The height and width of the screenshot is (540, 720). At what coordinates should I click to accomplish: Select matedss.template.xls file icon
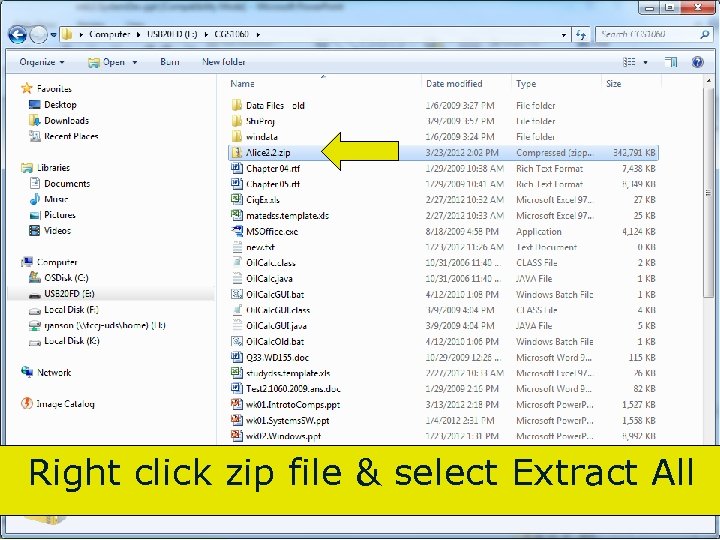[x=236, y=215]
